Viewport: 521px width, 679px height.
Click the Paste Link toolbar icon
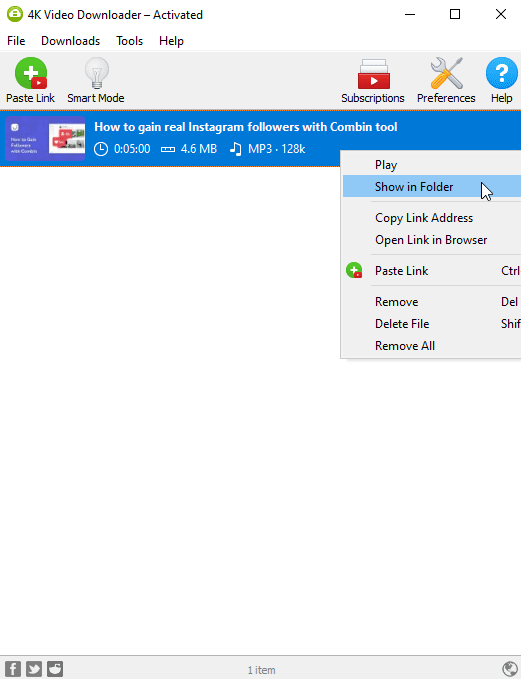click(30, 73)
